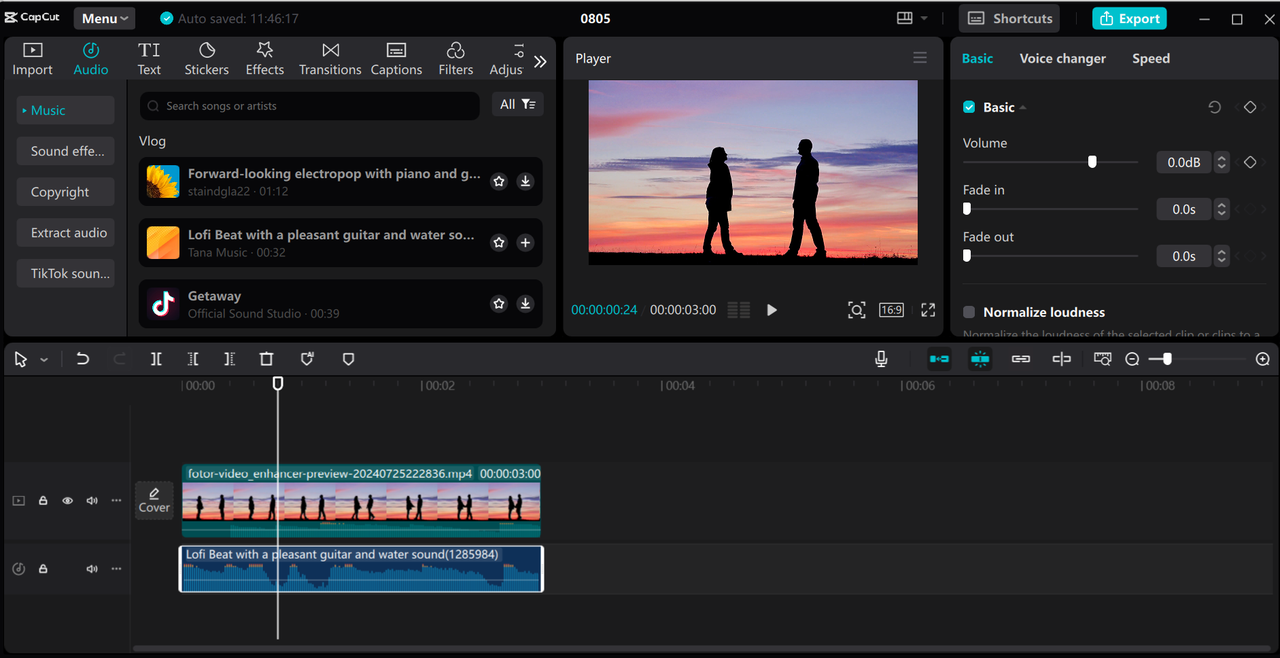Zoom out the timeline
This screenshot has height=658, width=1280.
coord(1132,359)
